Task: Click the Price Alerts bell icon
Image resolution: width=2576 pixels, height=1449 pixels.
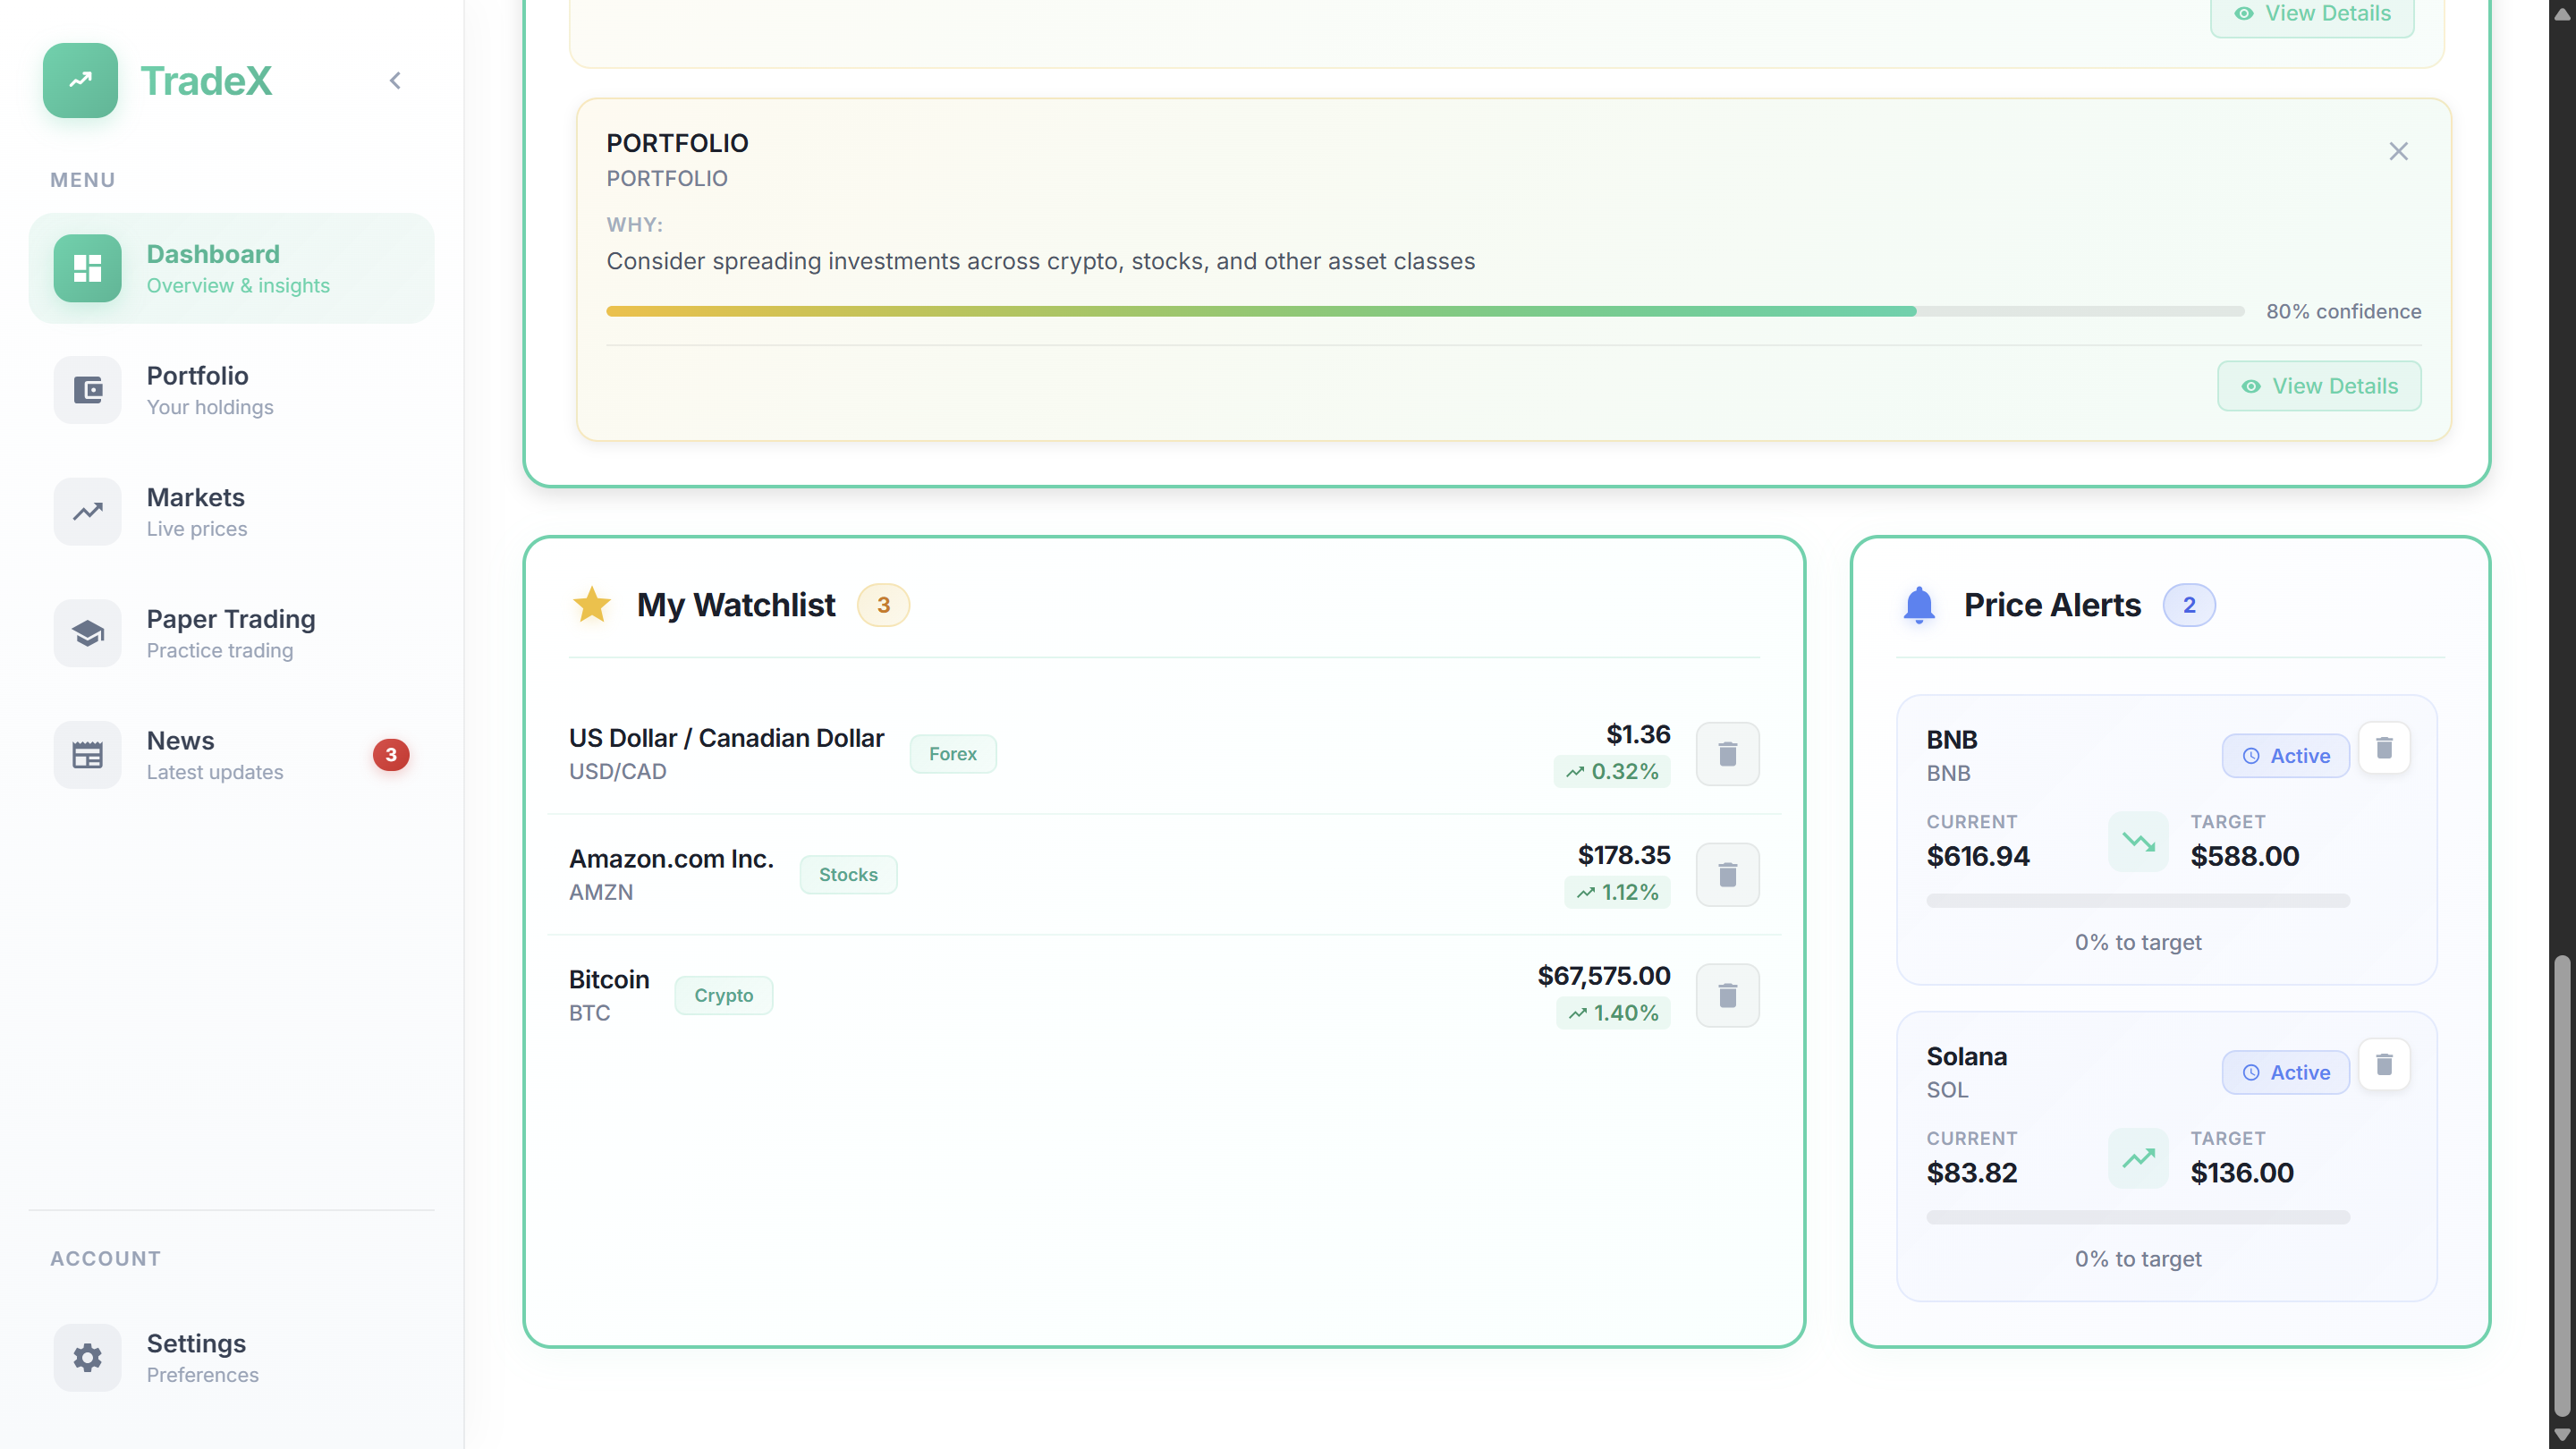Action: 1918,605
